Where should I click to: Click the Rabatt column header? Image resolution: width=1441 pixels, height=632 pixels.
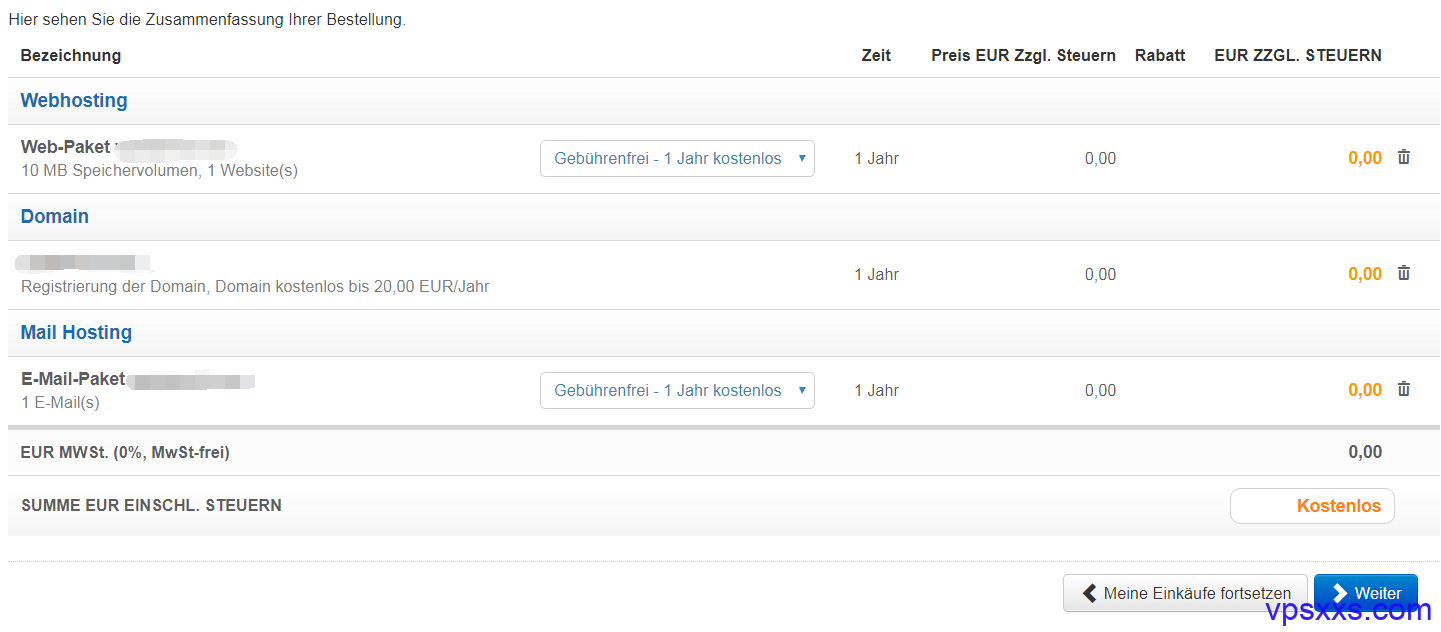(x=1160, y=56)
